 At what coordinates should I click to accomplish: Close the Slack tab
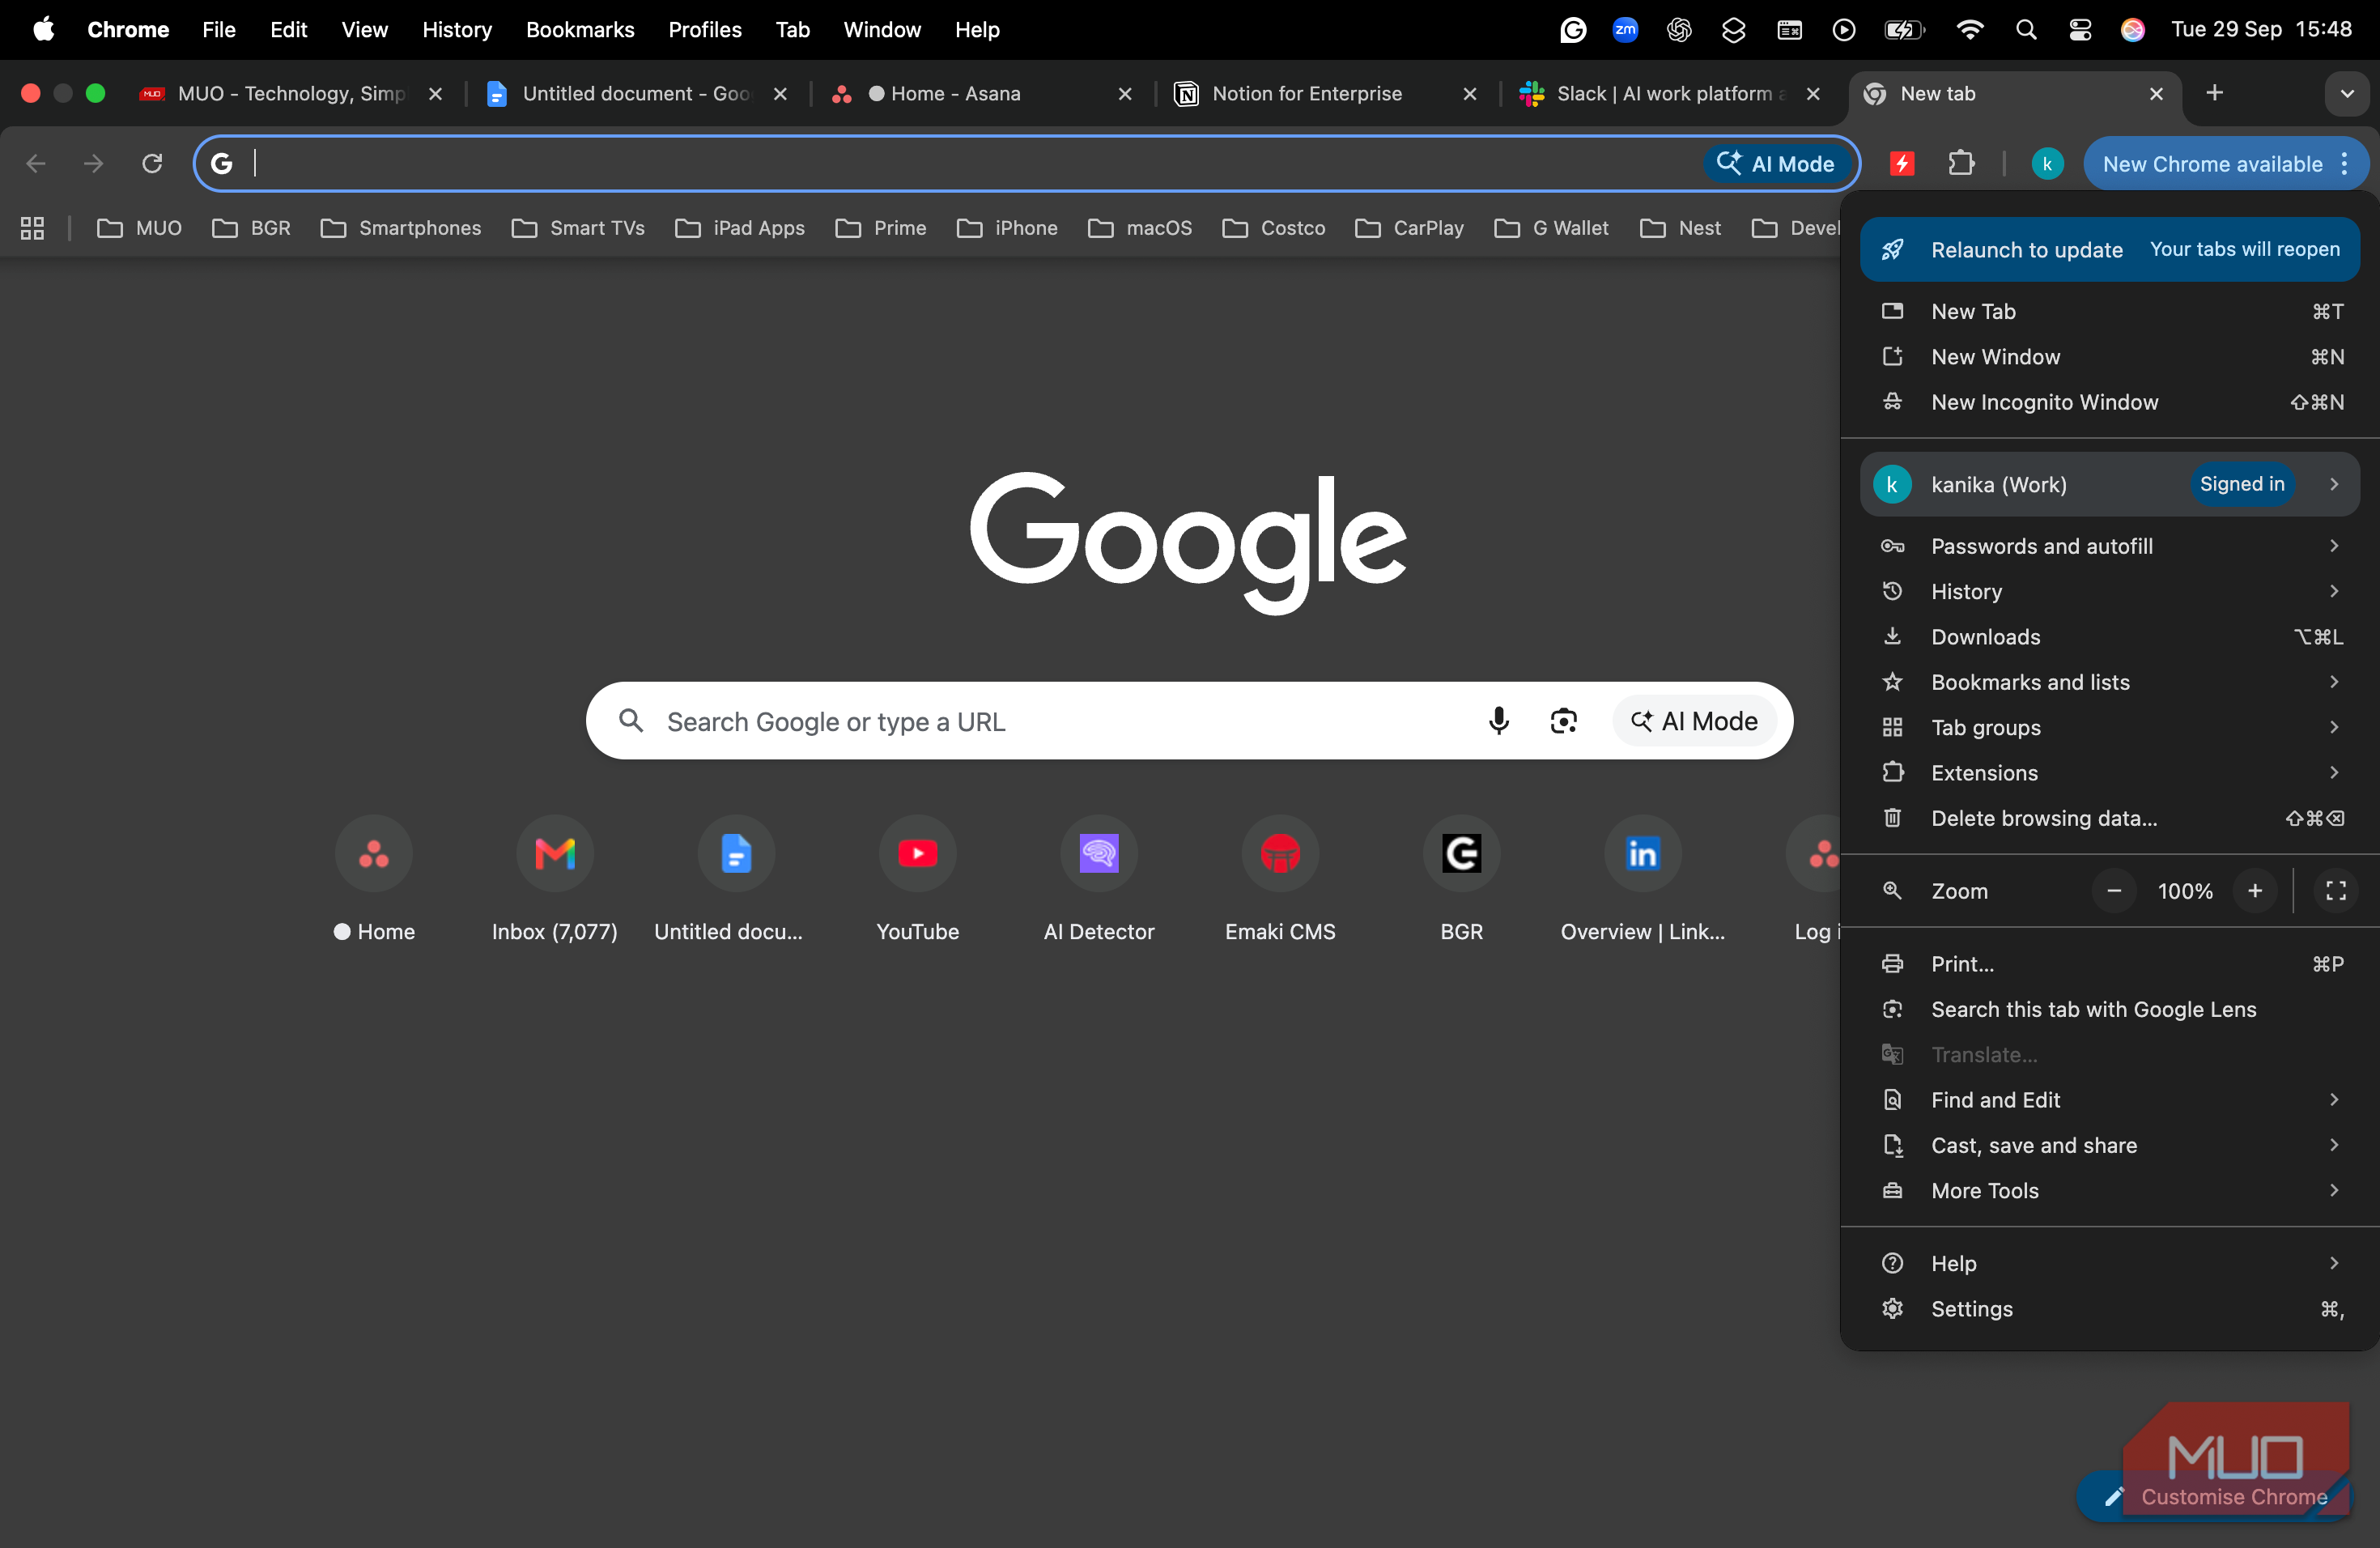[x=1813, y=94]
